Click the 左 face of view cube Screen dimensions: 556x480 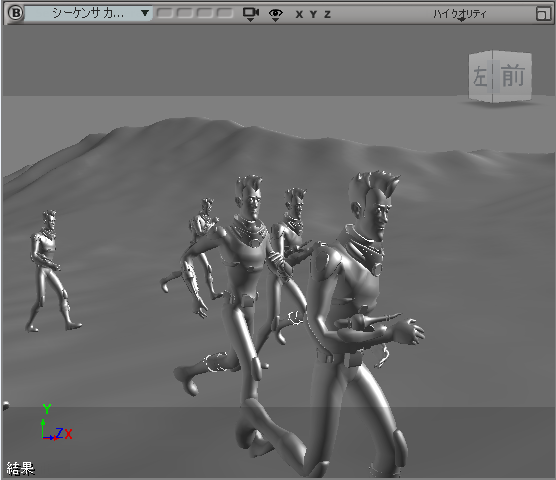tap(480, 77)
